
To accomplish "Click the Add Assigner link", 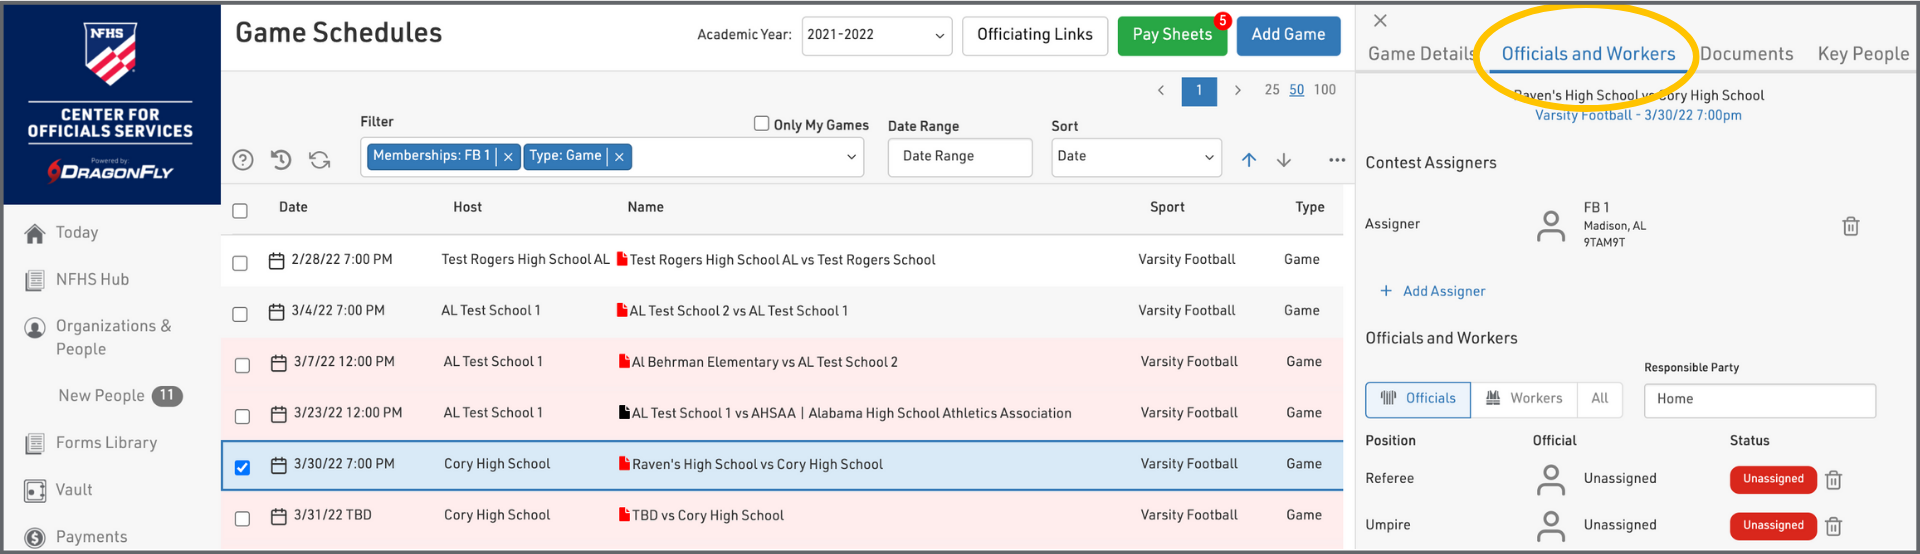I will (1433, 291).
